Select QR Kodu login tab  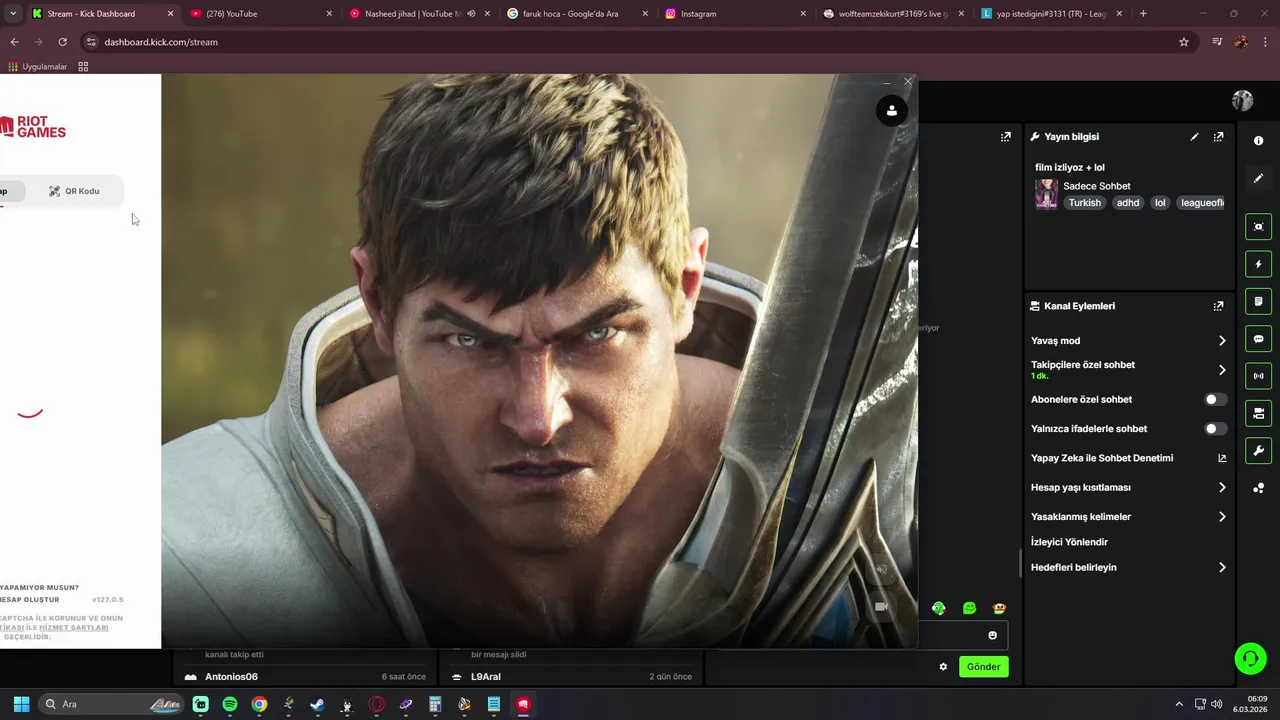pyautogui.click(x=74, y=191)
